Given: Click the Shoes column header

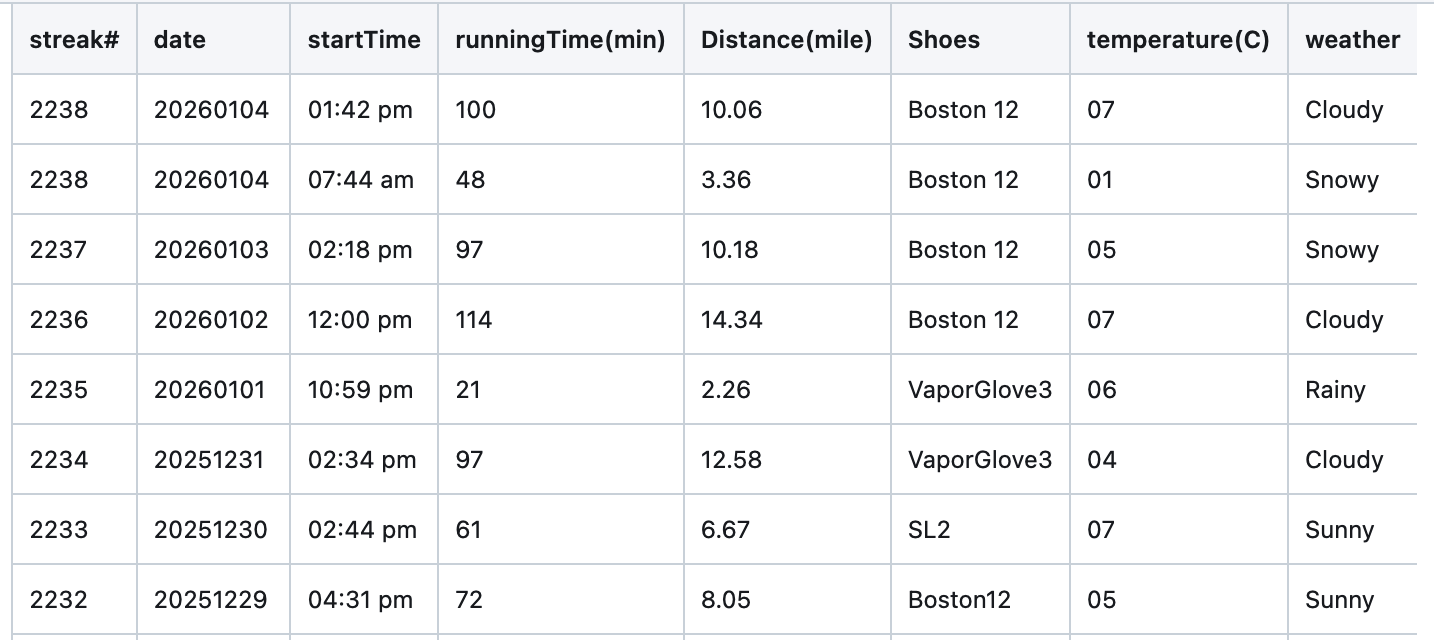Looking at the screenshot, I should pyautogui.click(x=944, y=40).
